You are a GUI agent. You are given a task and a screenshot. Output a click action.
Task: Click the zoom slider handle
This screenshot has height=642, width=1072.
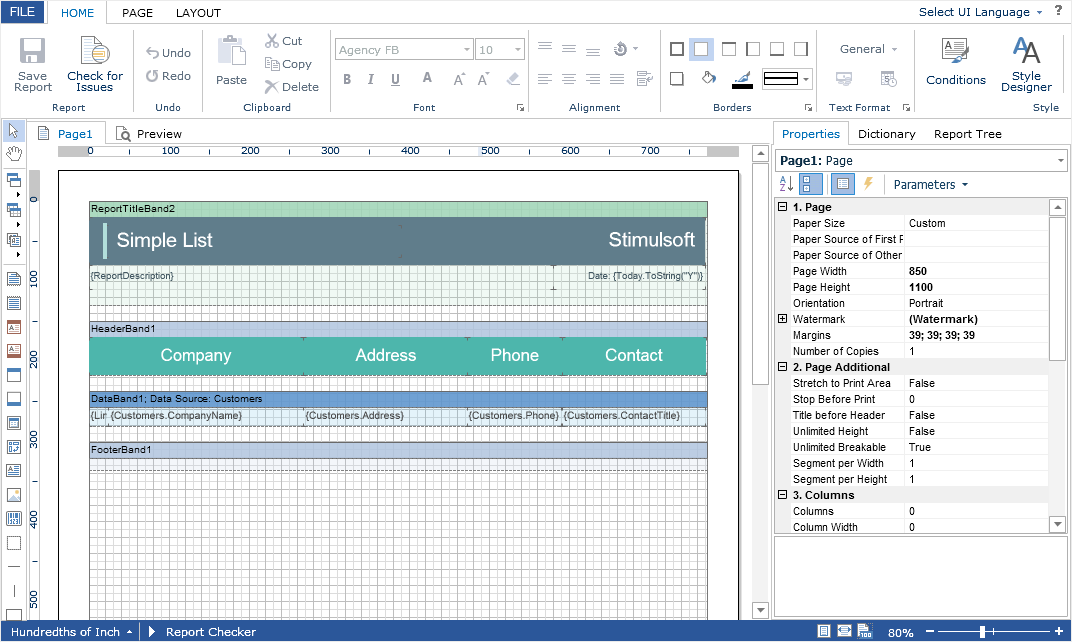pos(982,632)
